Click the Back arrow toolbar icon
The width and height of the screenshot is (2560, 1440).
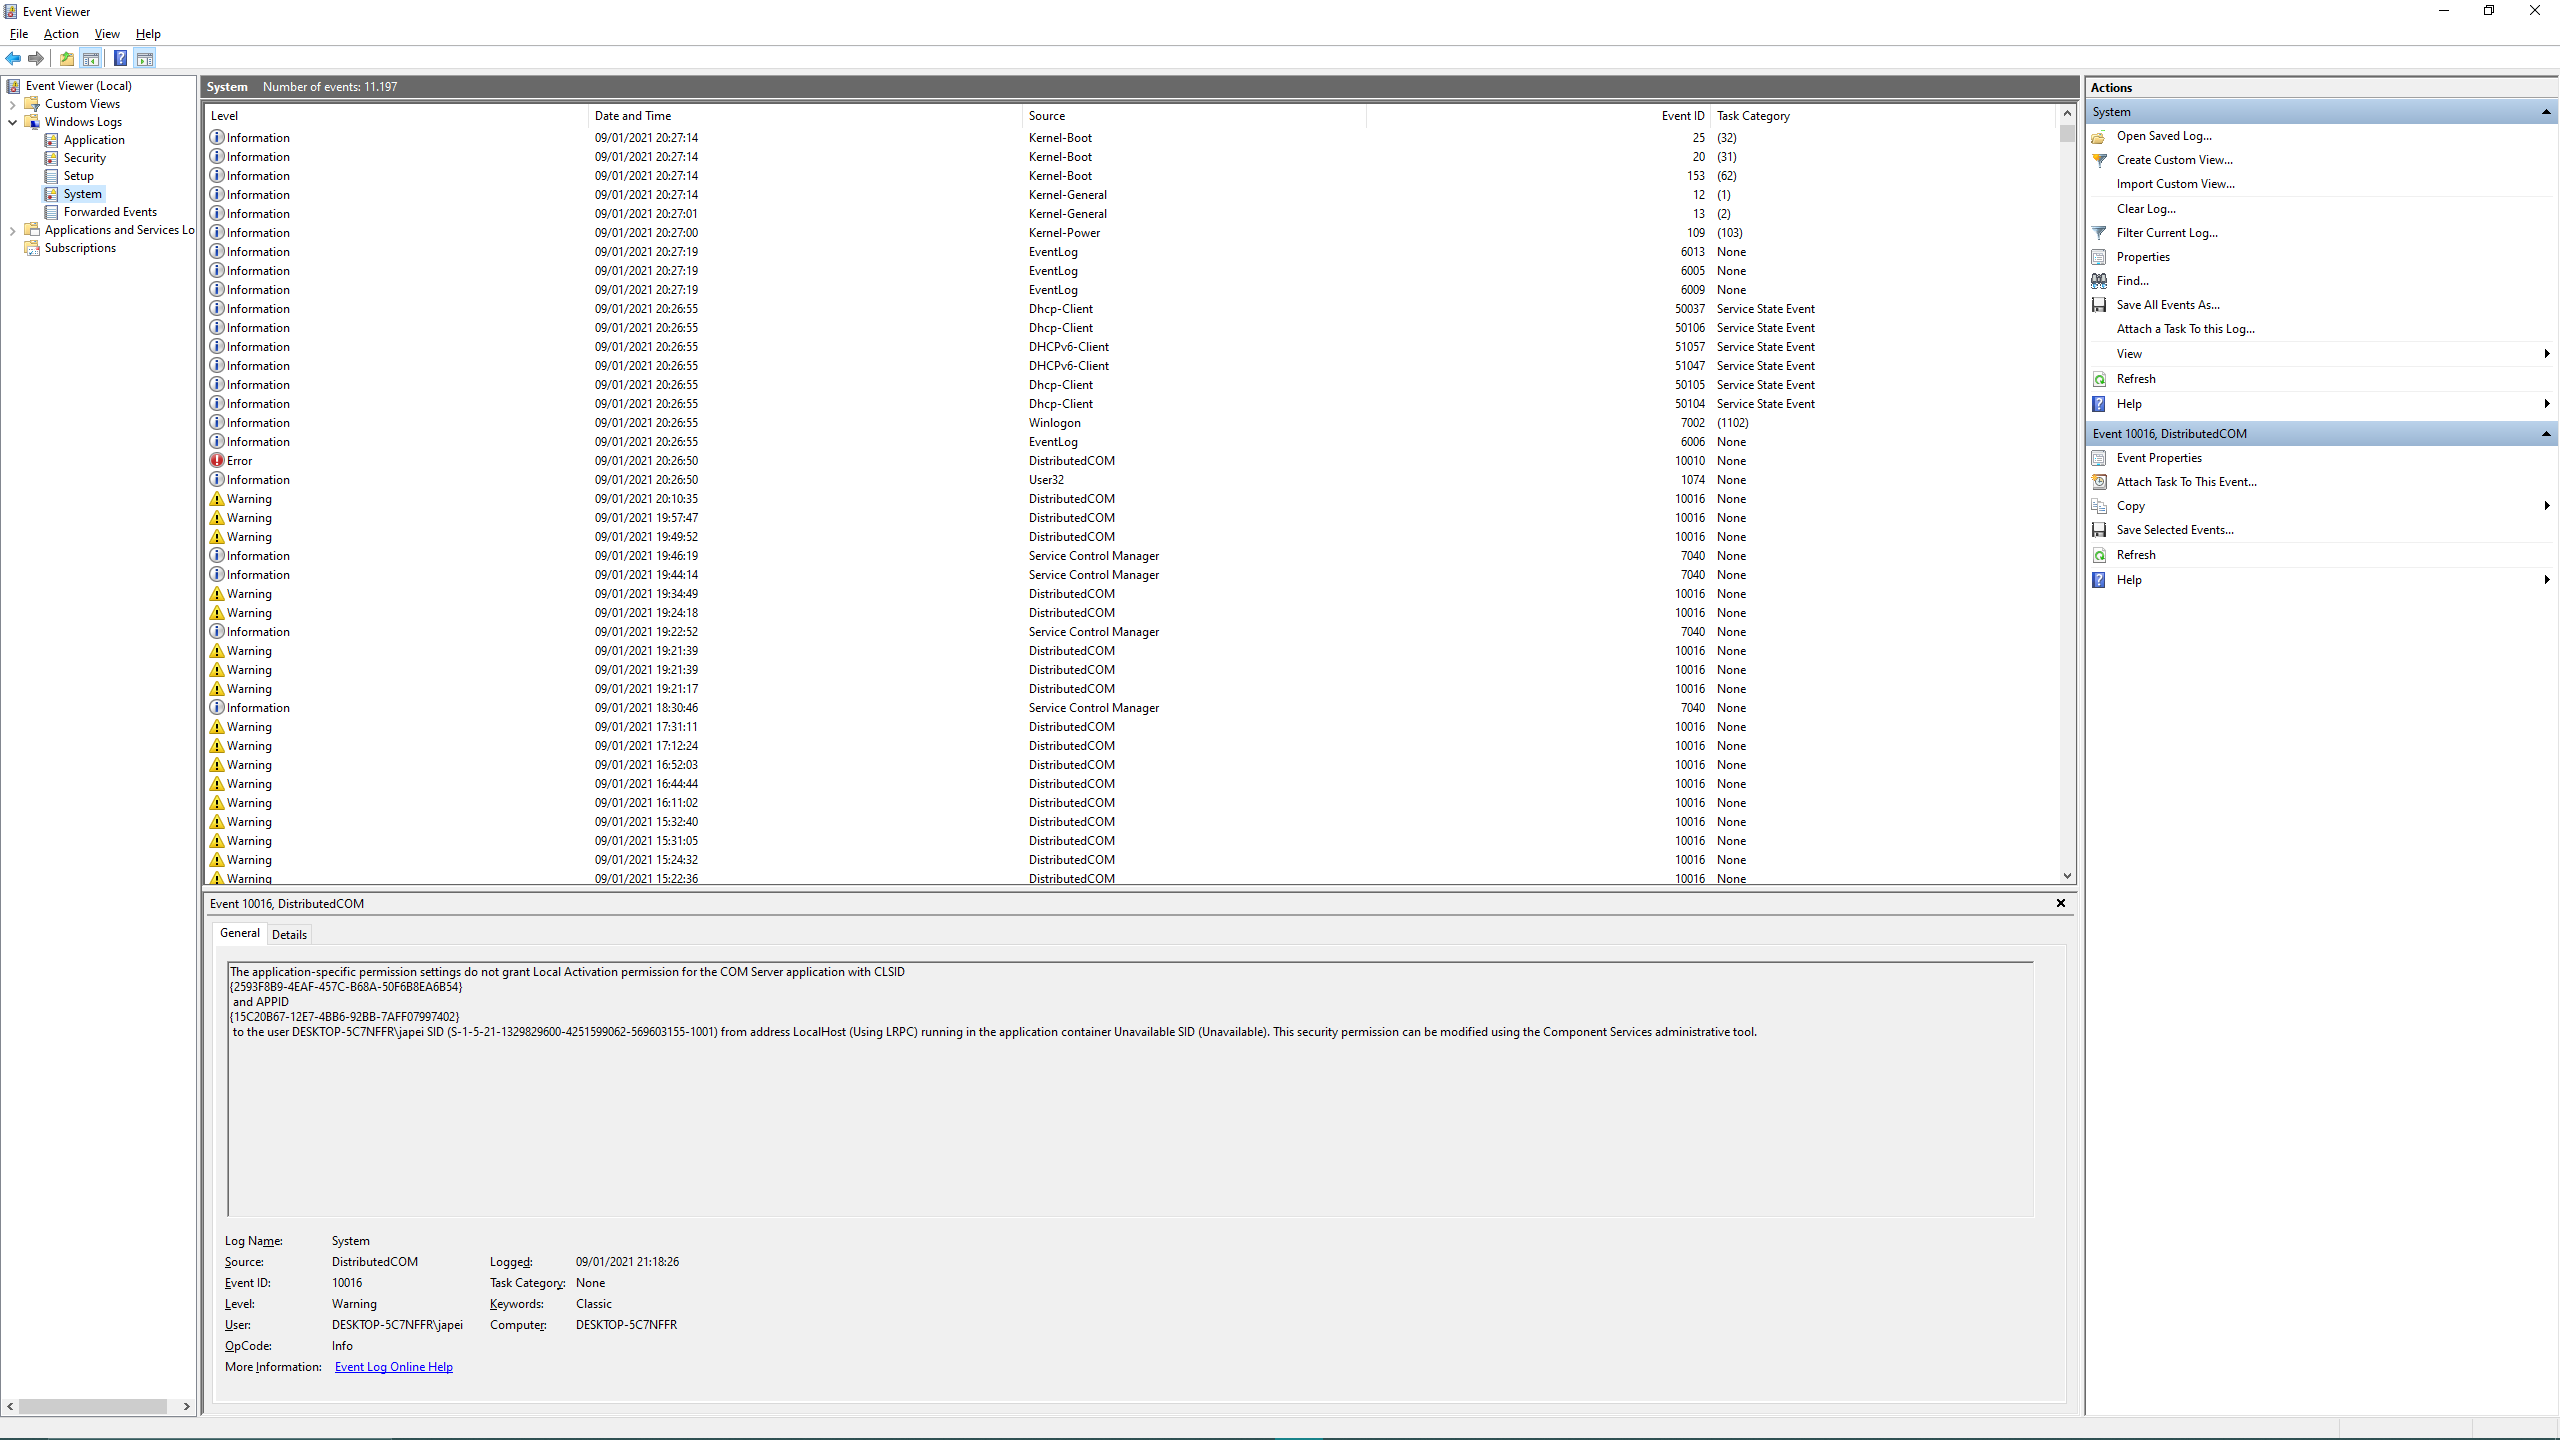point(13,58)
